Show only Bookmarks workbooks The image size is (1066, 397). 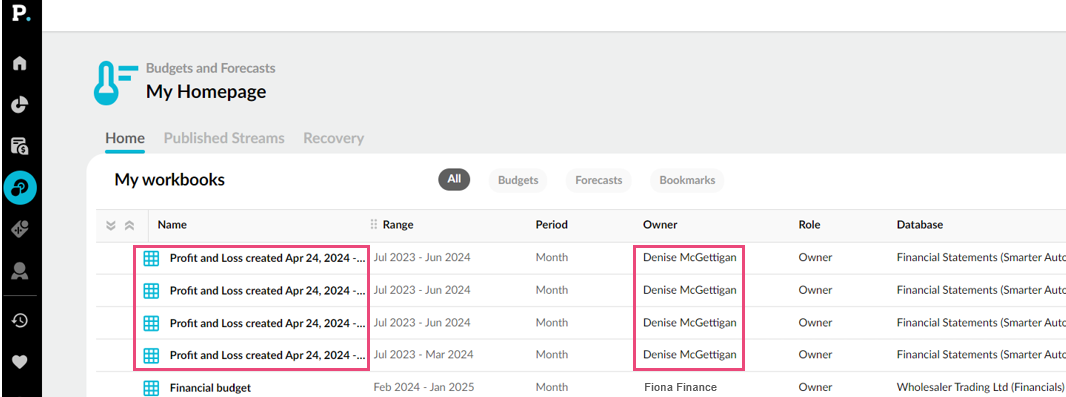coord(687,180)
